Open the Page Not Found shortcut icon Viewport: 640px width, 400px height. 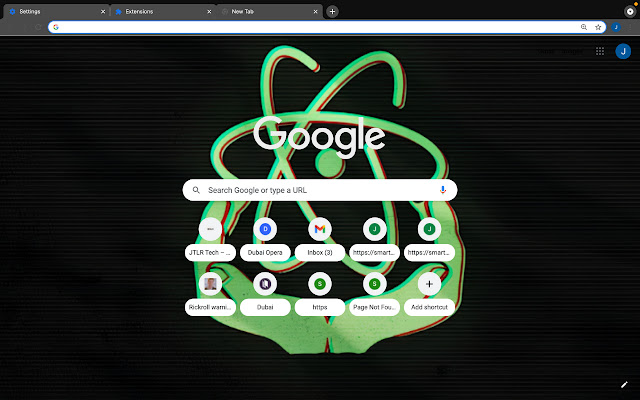click(374, 284)
